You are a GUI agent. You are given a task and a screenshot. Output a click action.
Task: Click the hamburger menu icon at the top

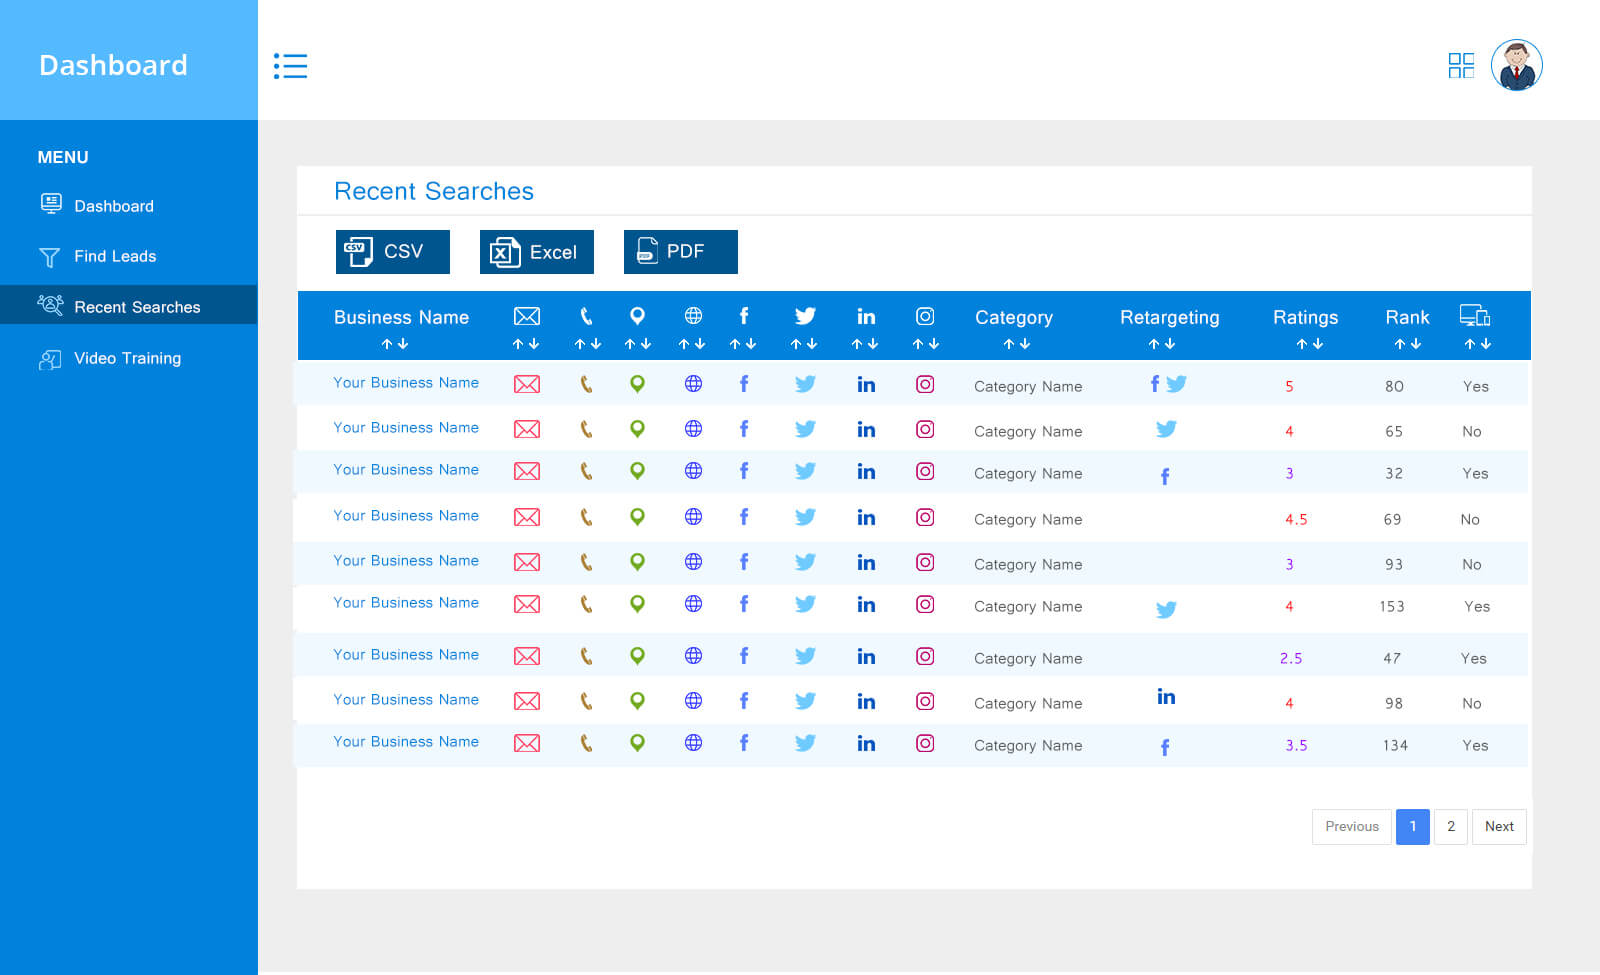click(x=291, y=66)
